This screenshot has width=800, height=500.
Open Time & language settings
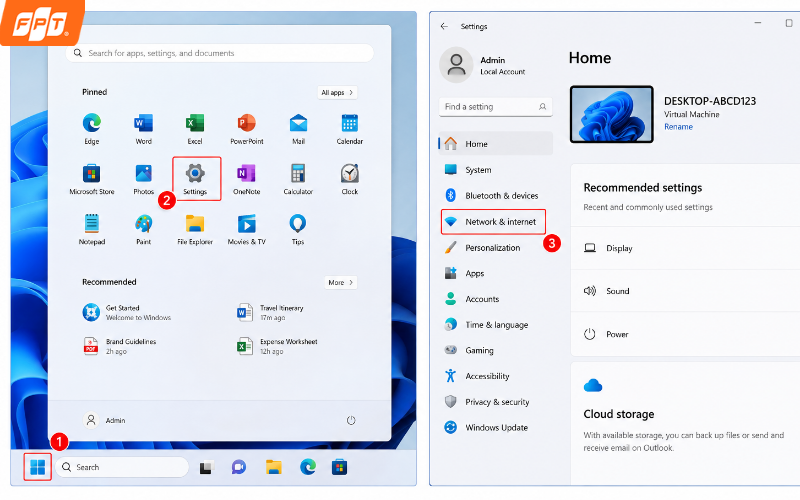(495, 324)
